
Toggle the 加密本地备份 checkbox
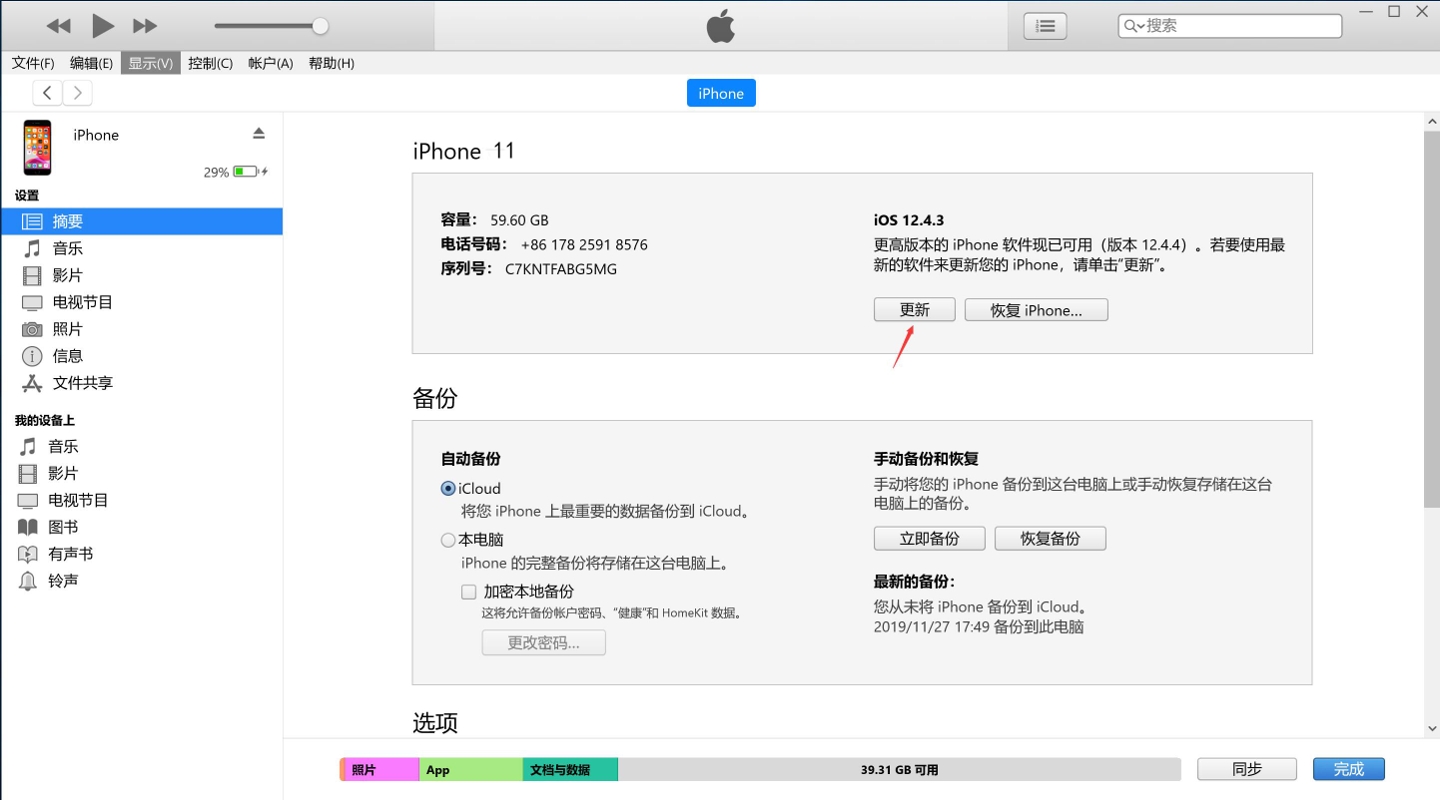point(469,592)
